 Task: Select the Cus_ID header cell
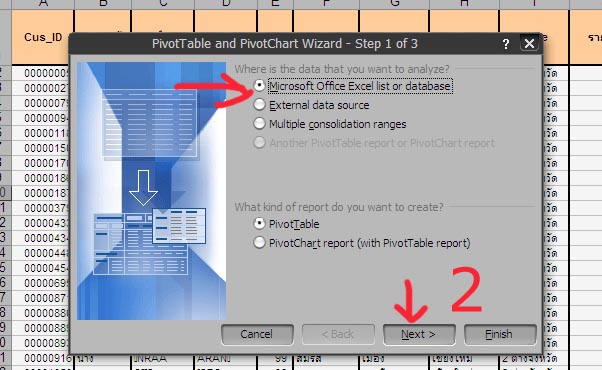43,37
